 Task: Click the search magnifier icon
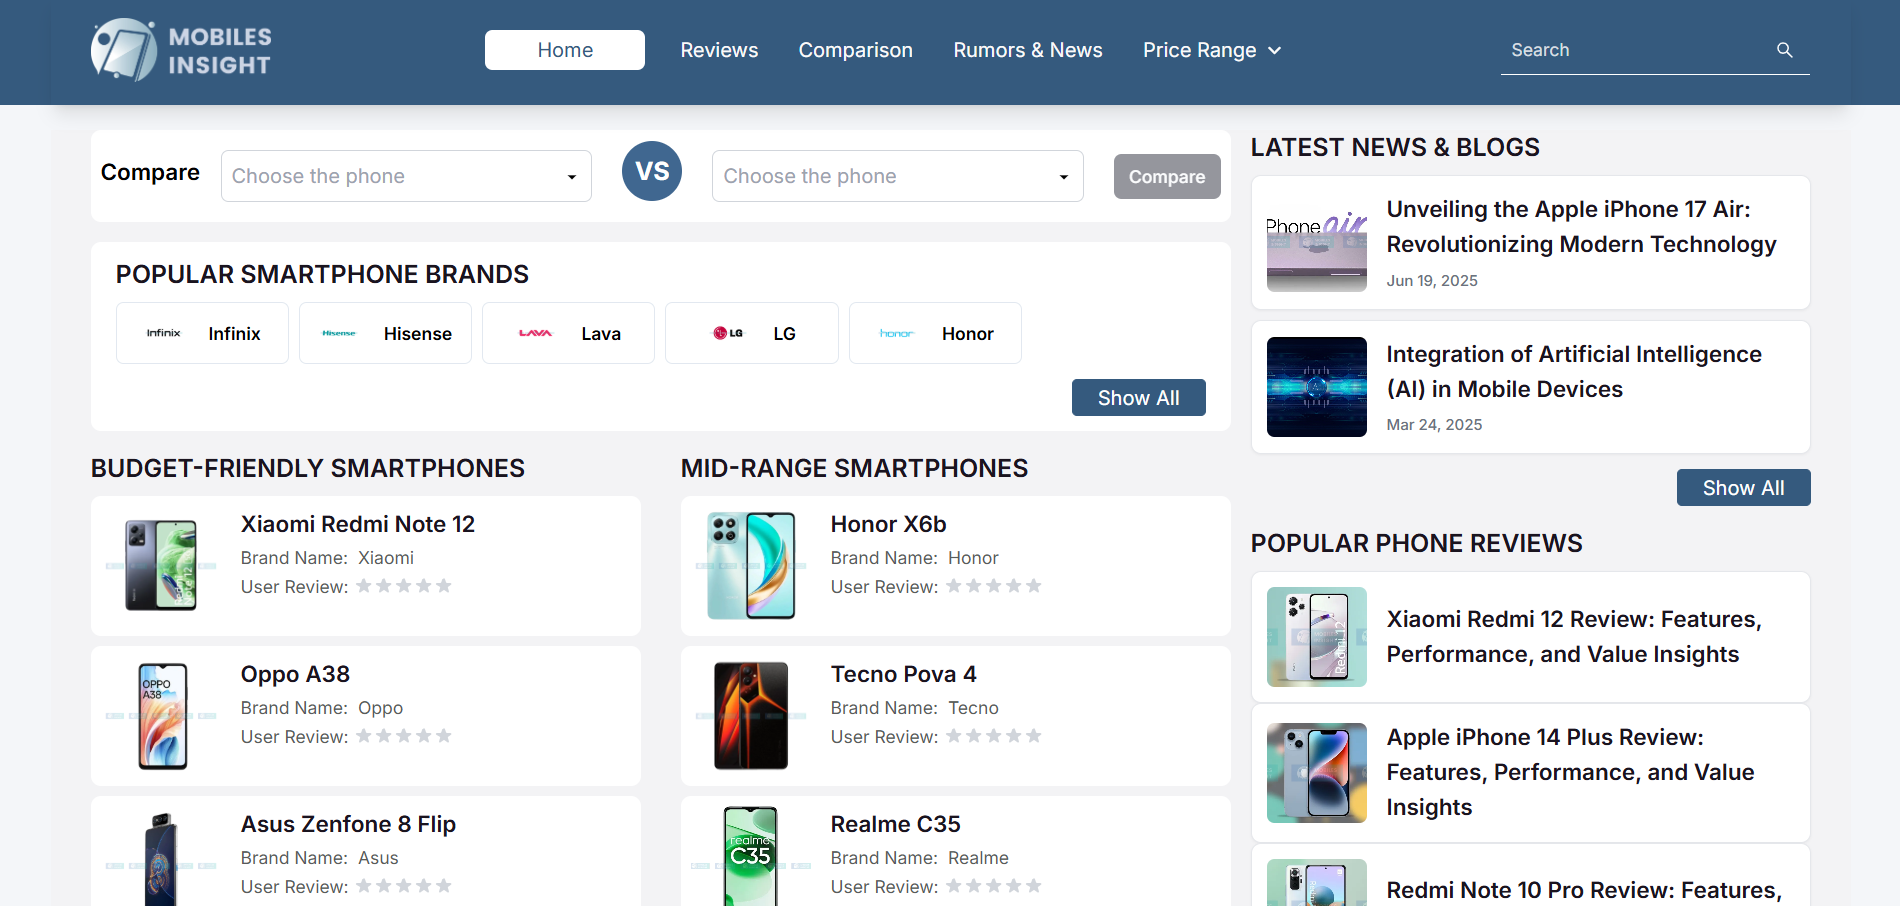pos(1784,50)
